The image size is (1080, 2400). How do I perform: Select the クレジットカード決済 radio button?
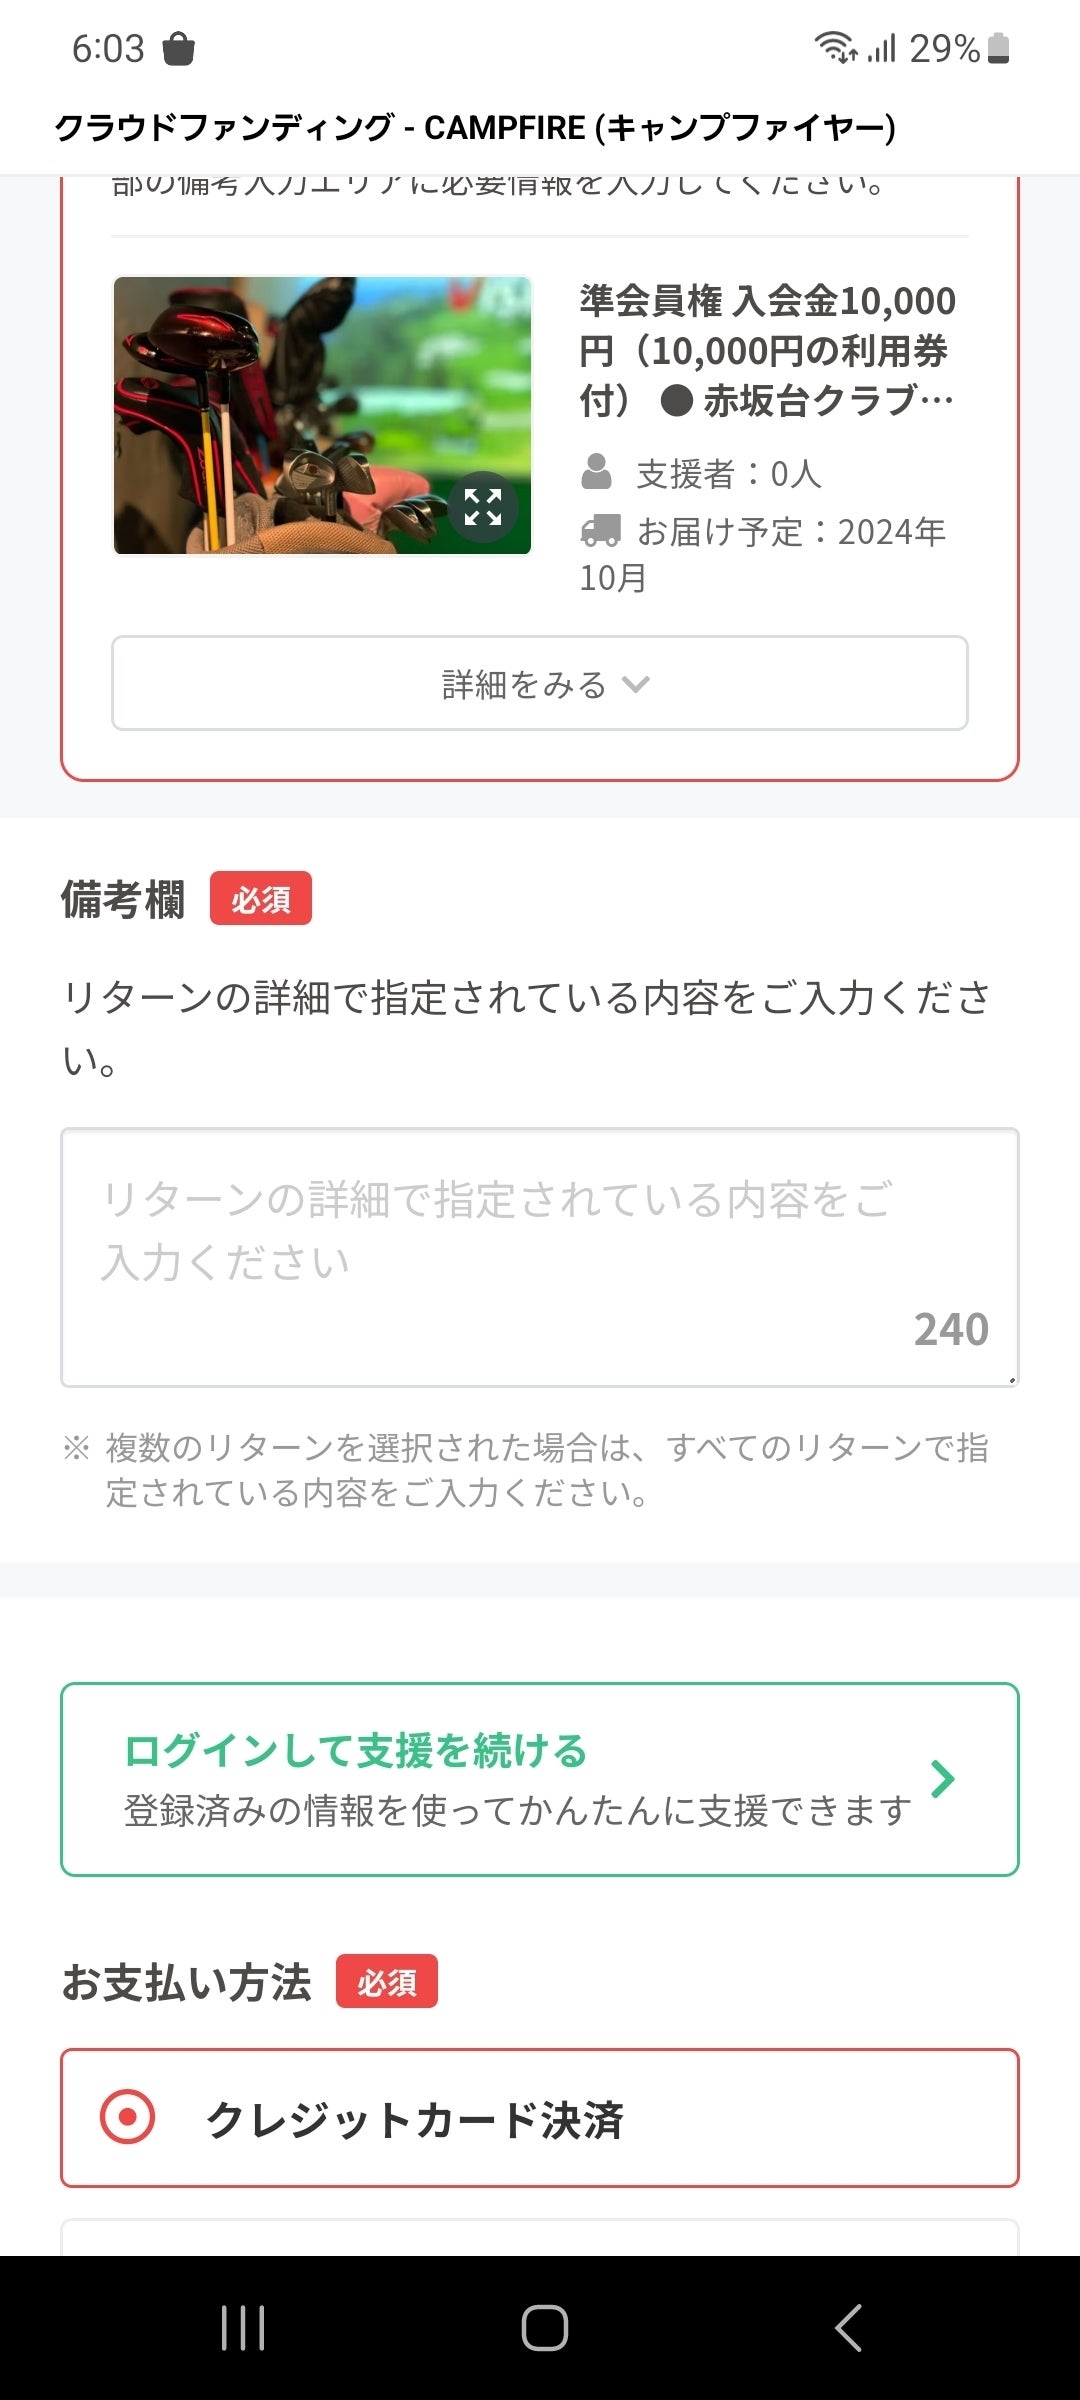(128, 2117)
